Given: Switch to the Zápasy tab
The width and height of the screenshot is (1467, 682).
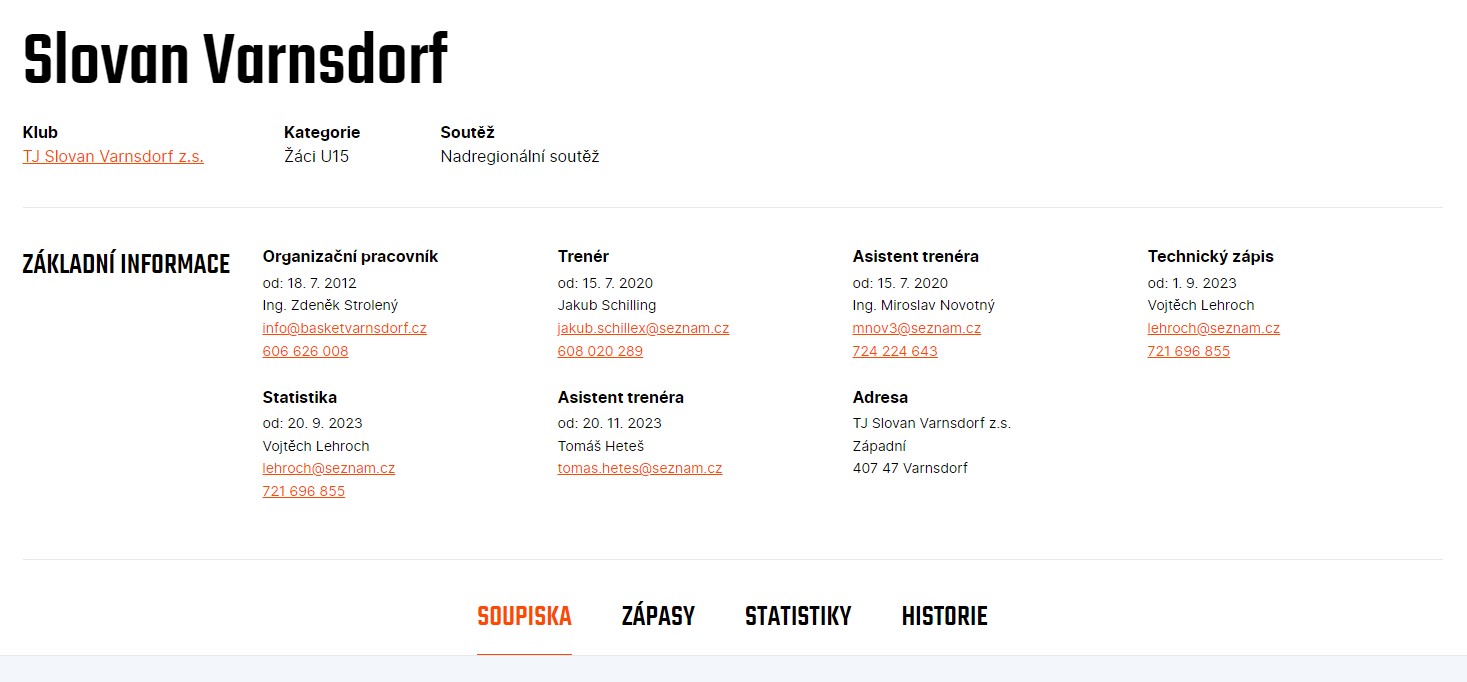Looking at the screenshot, I should click(x=658, y=616).
